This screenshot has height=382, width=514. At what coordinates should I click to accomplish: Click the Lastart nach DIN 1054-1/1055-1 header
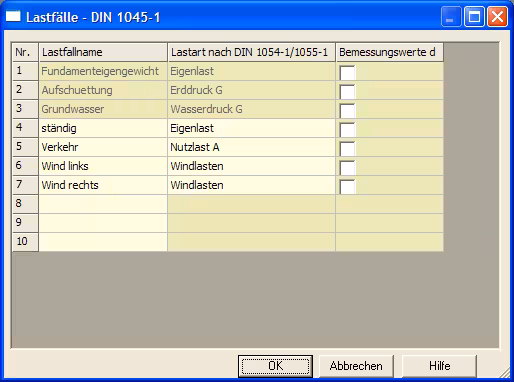click(252, 52)
